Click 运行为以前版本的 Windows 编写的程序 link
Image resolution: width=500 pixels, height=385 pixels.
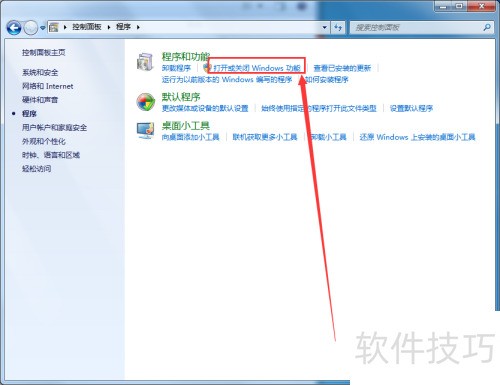tap(227, 80)
